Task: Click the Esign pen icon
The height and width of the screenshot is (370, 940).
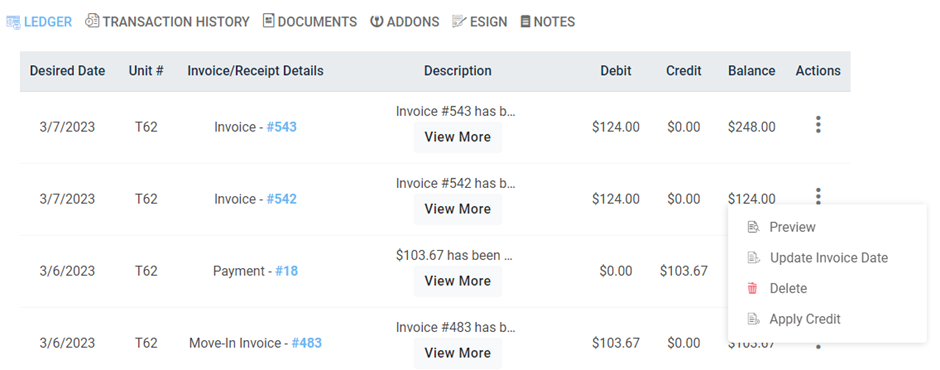Action: coord(459,22)
